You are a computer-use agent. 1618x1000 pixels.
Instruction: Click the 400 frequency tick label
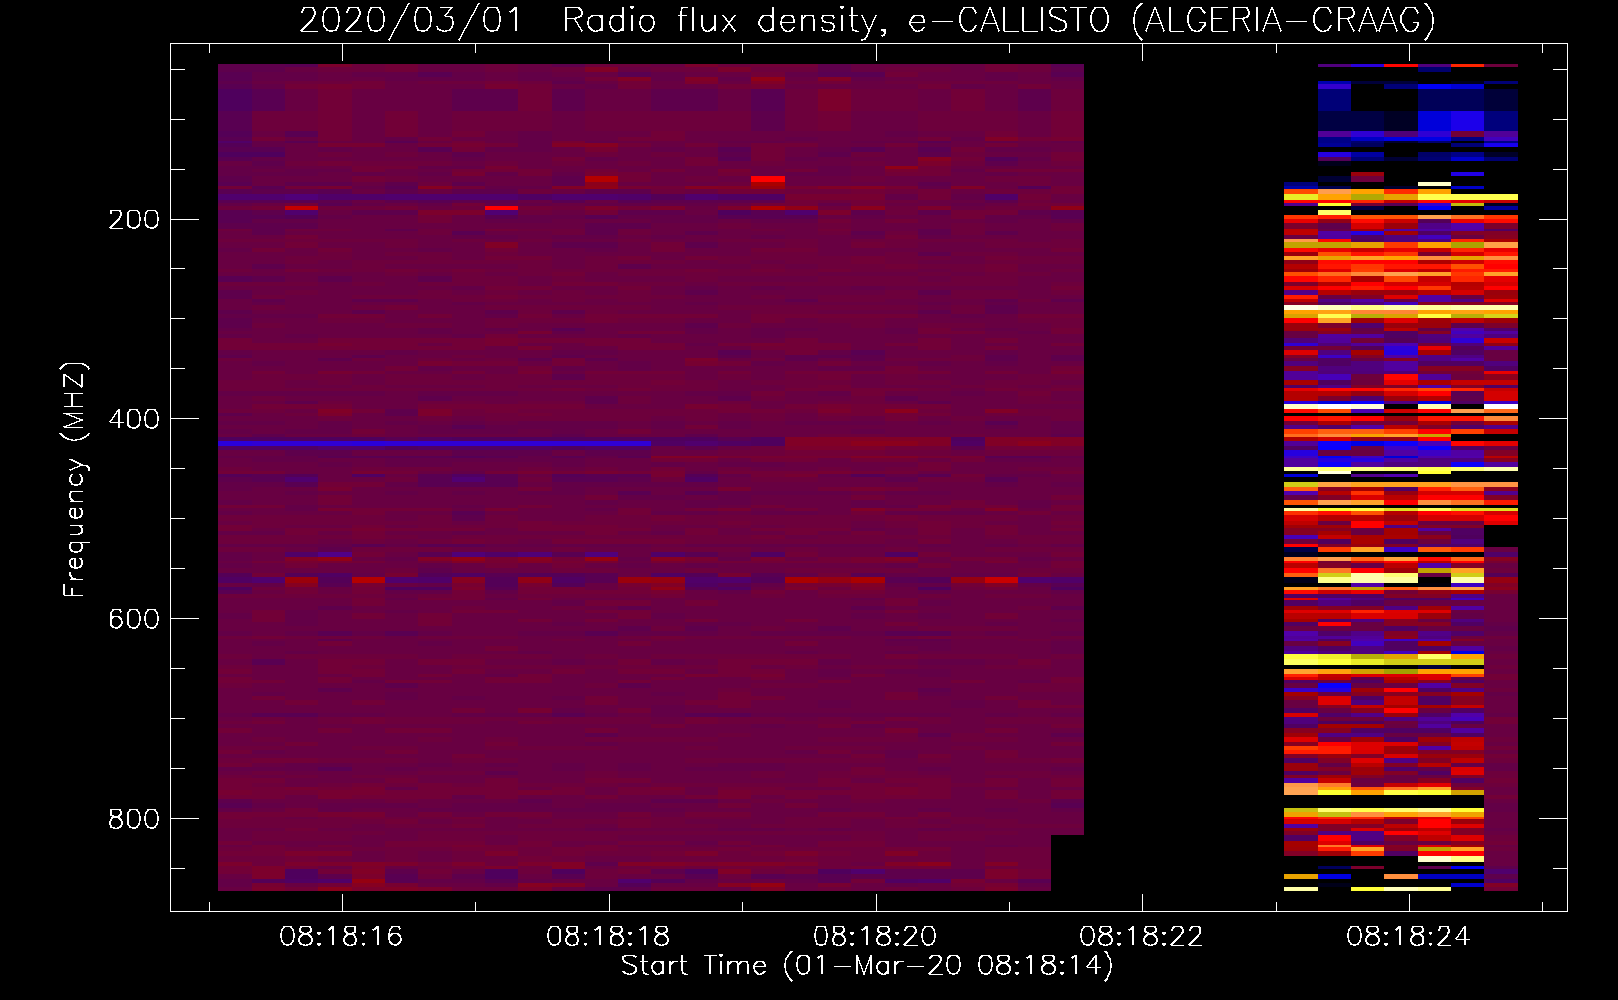pos(134,419)
